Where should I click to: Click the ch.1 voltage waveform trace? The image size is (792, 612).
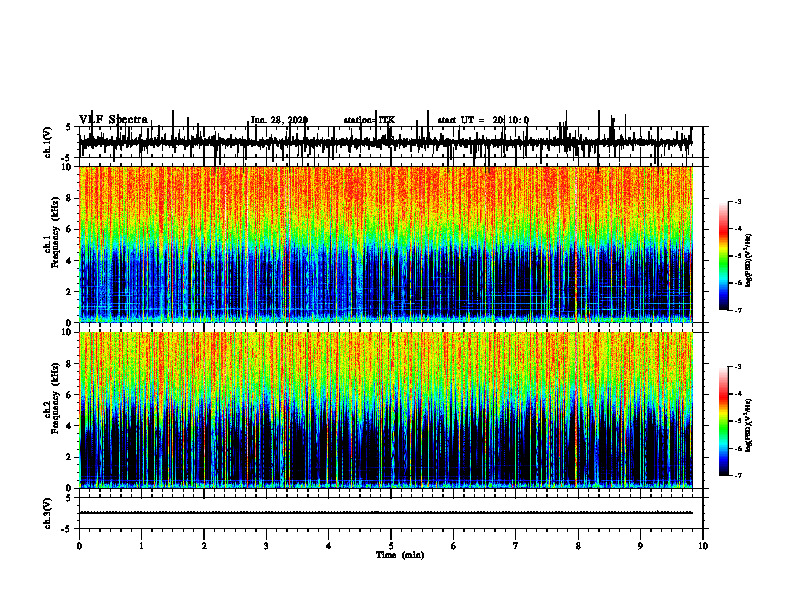(x=385, y=142)
